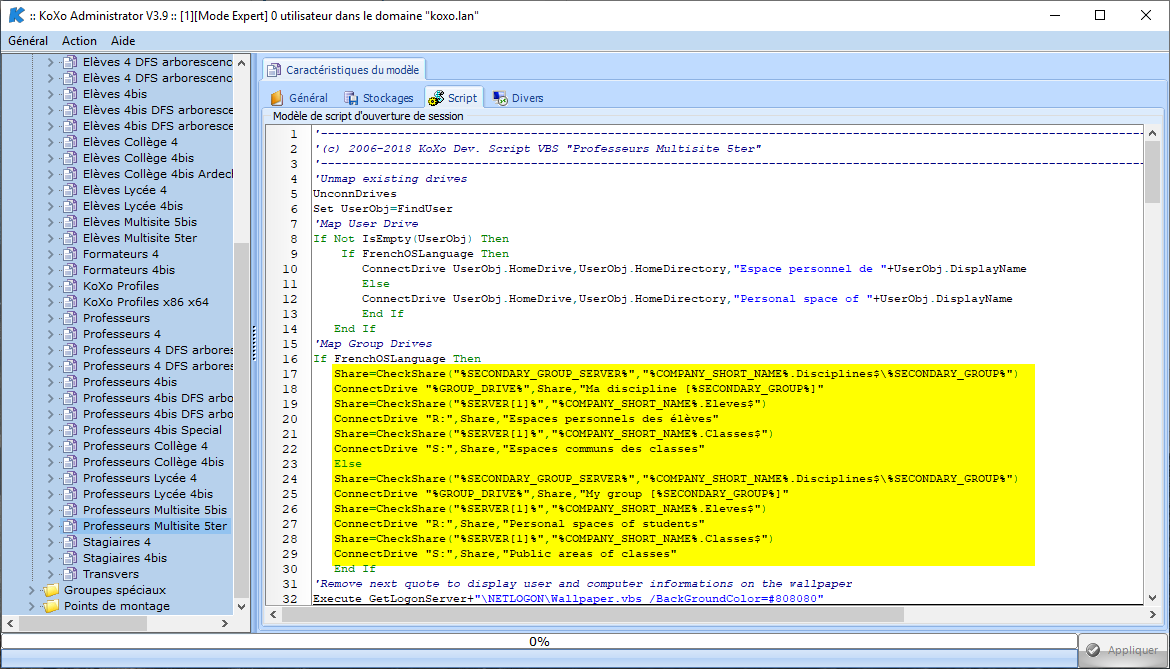
Task: Click the Appliquer button
Action: 1123,650
